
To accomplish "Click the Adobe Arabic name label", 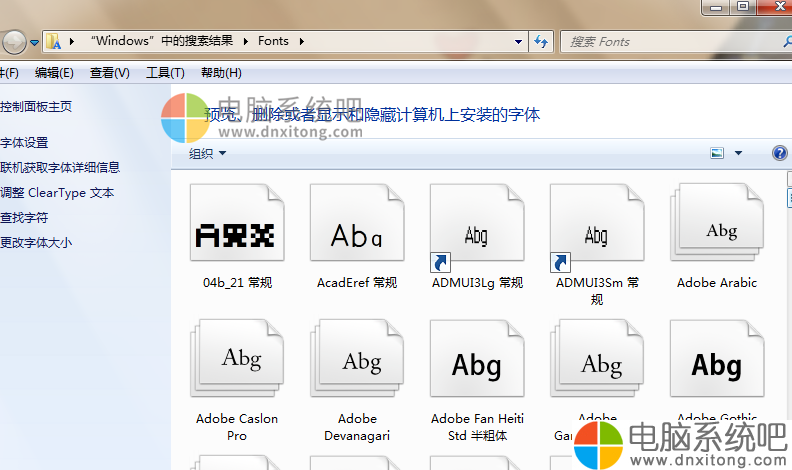I will pyautogui.click(x=717, y=283).
